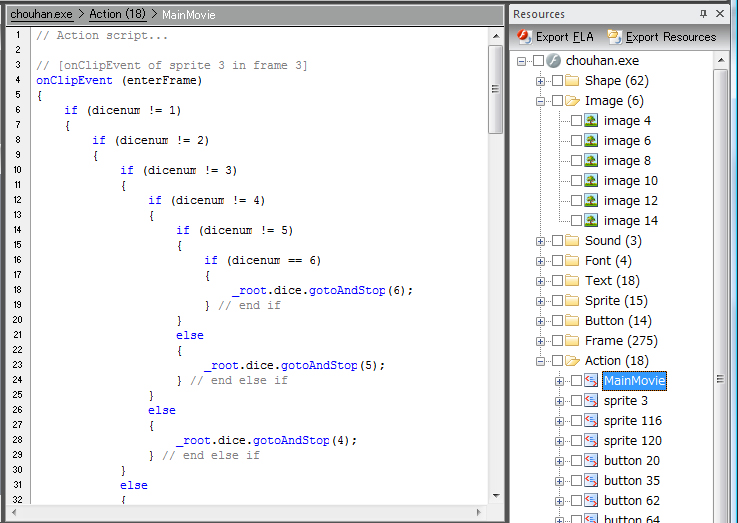
Task: Click horizontal scrollbar left arrow in editor
Action: pos(14,512)
